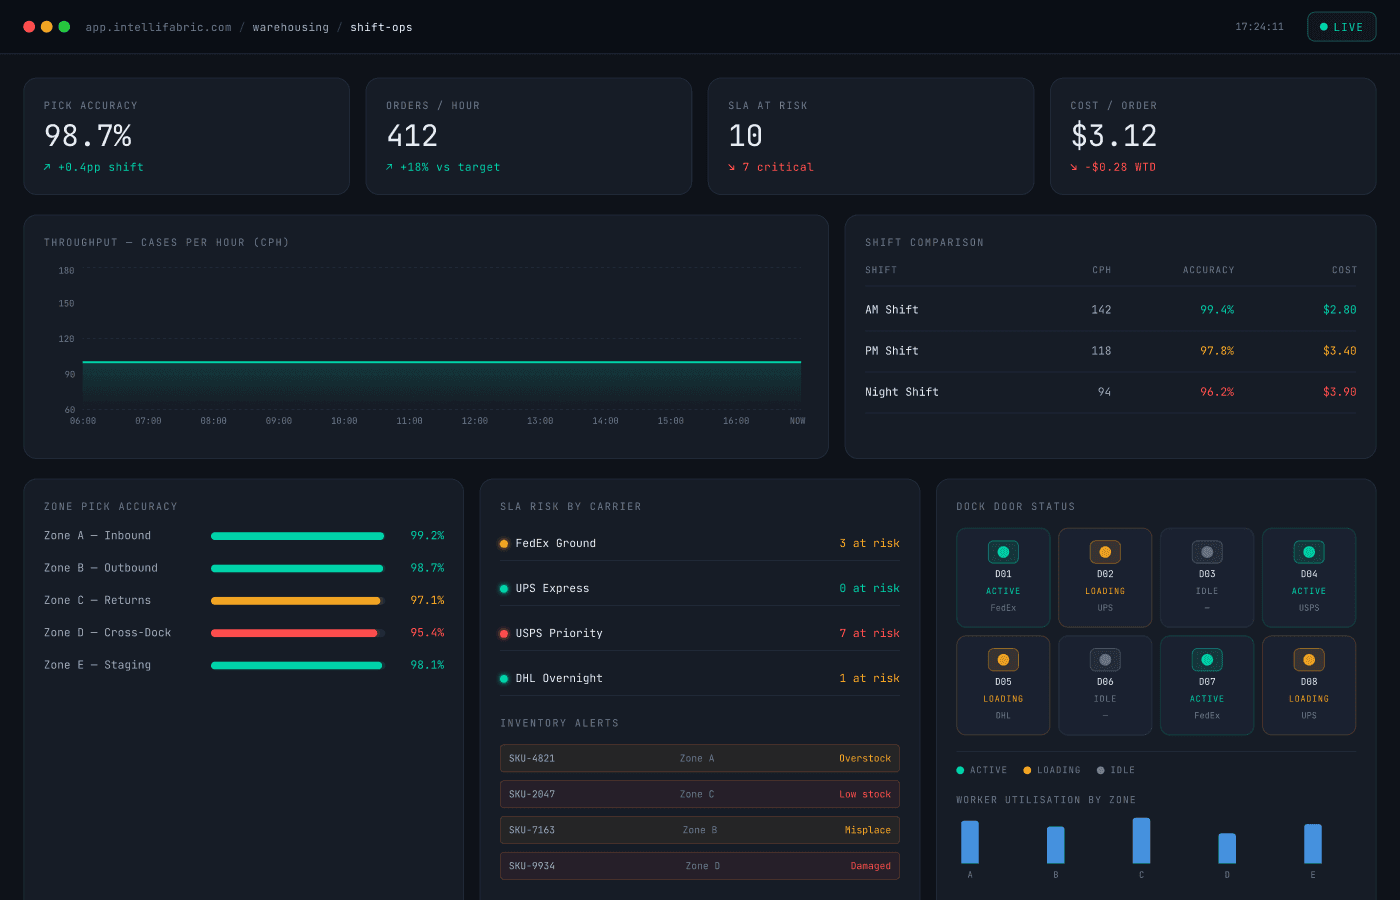The image size is (1400, 900).
Task: Click the D02 LOADING dock door icon
Action: pos(1105,551)
